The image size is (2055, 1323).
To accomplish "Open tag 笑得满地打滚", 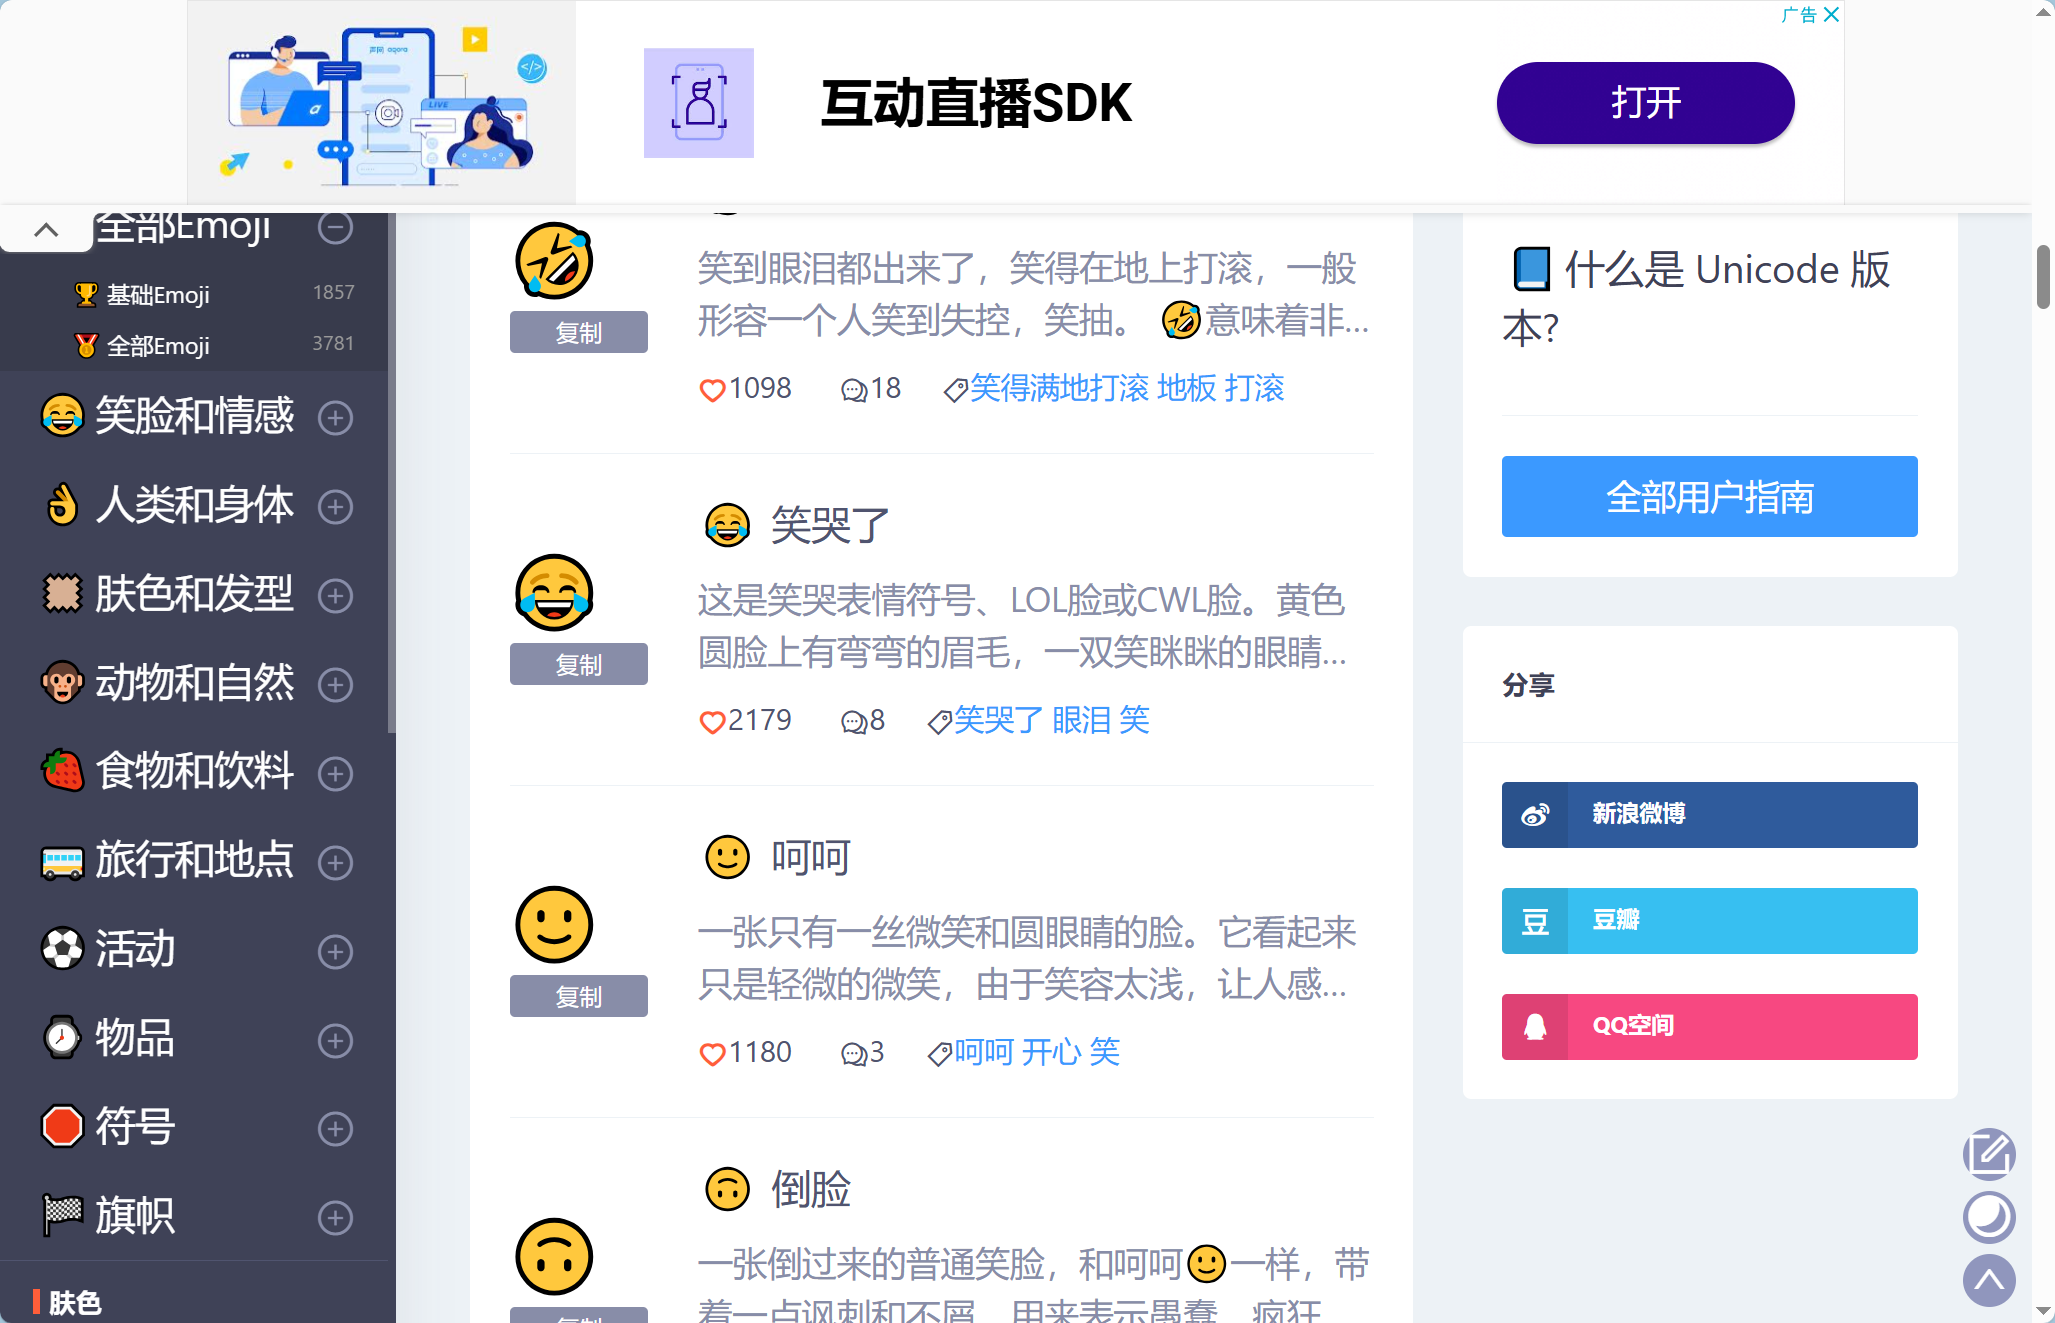I will click(1059, 388).
